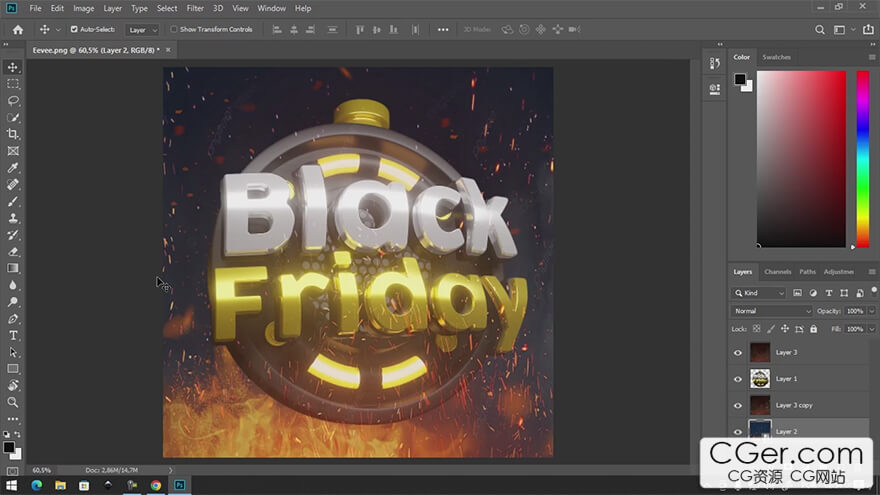Toggle the Auto-Select checkbox

pyautogui.click(x=74, y=29)
